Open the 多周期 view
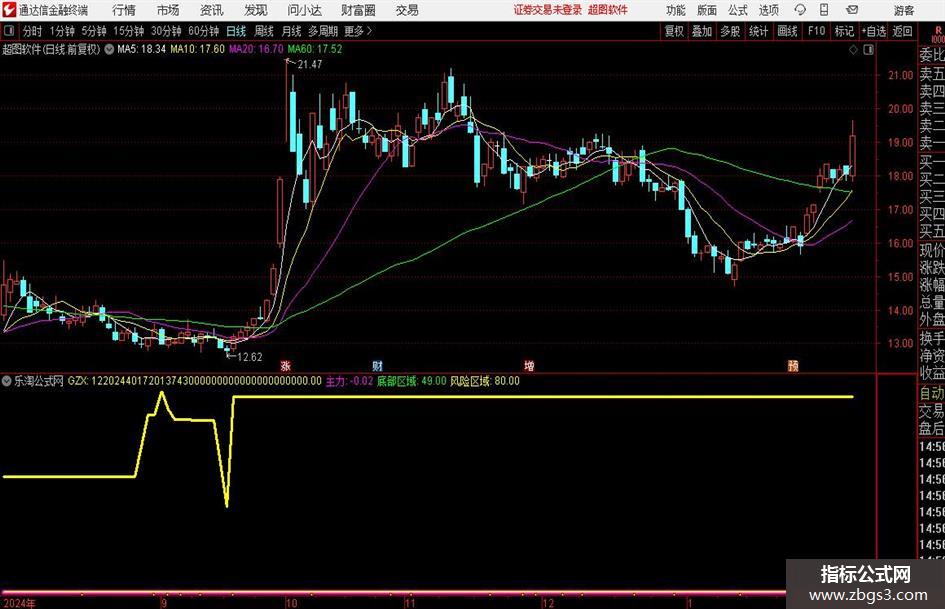This screenshot has height=609, width=945. 323,31
